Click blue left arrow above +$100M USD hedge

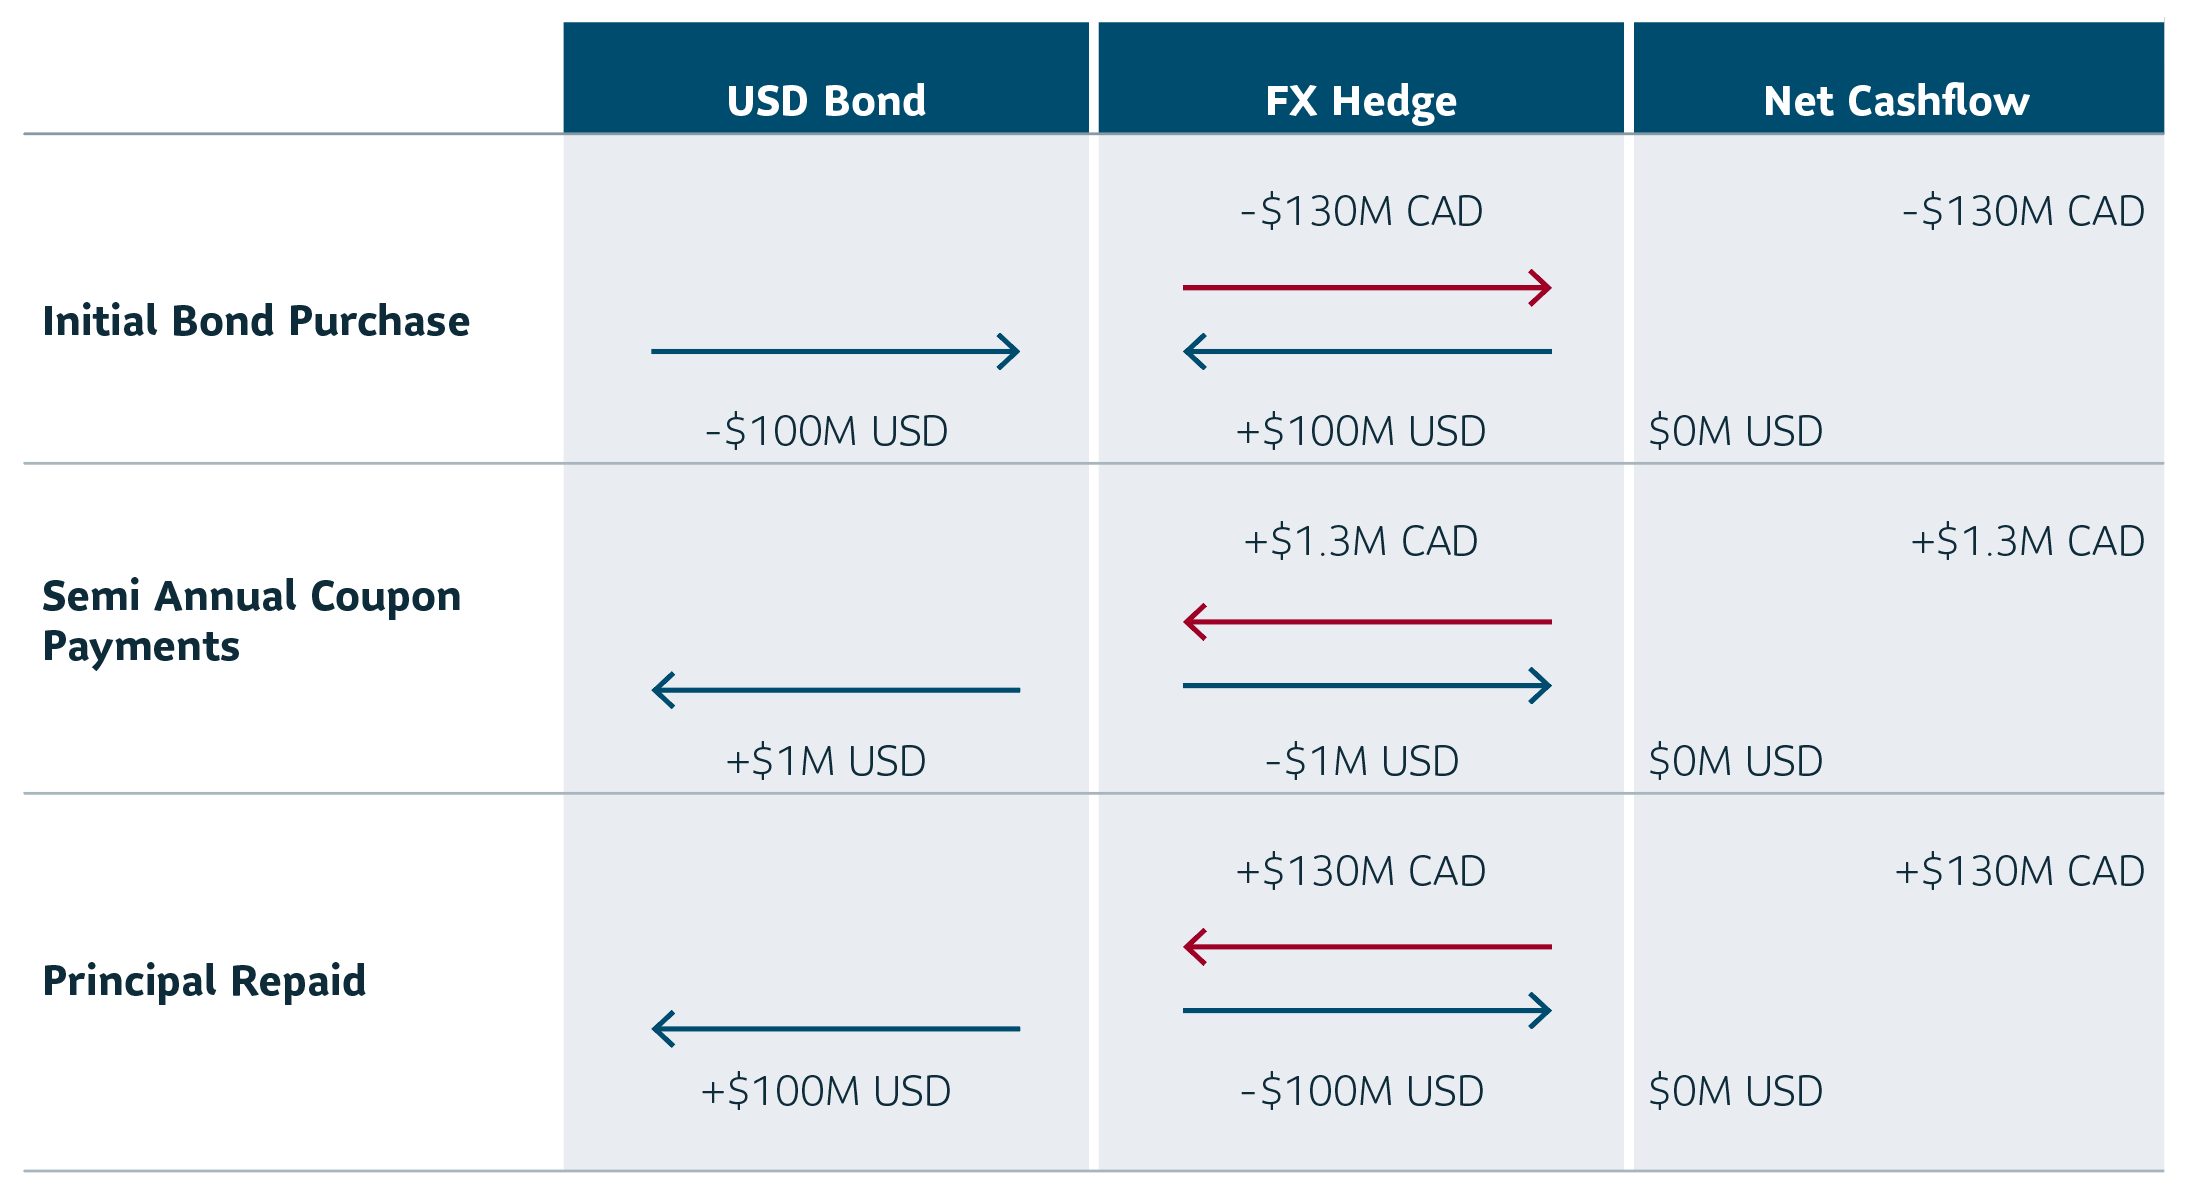[1367, 352]
